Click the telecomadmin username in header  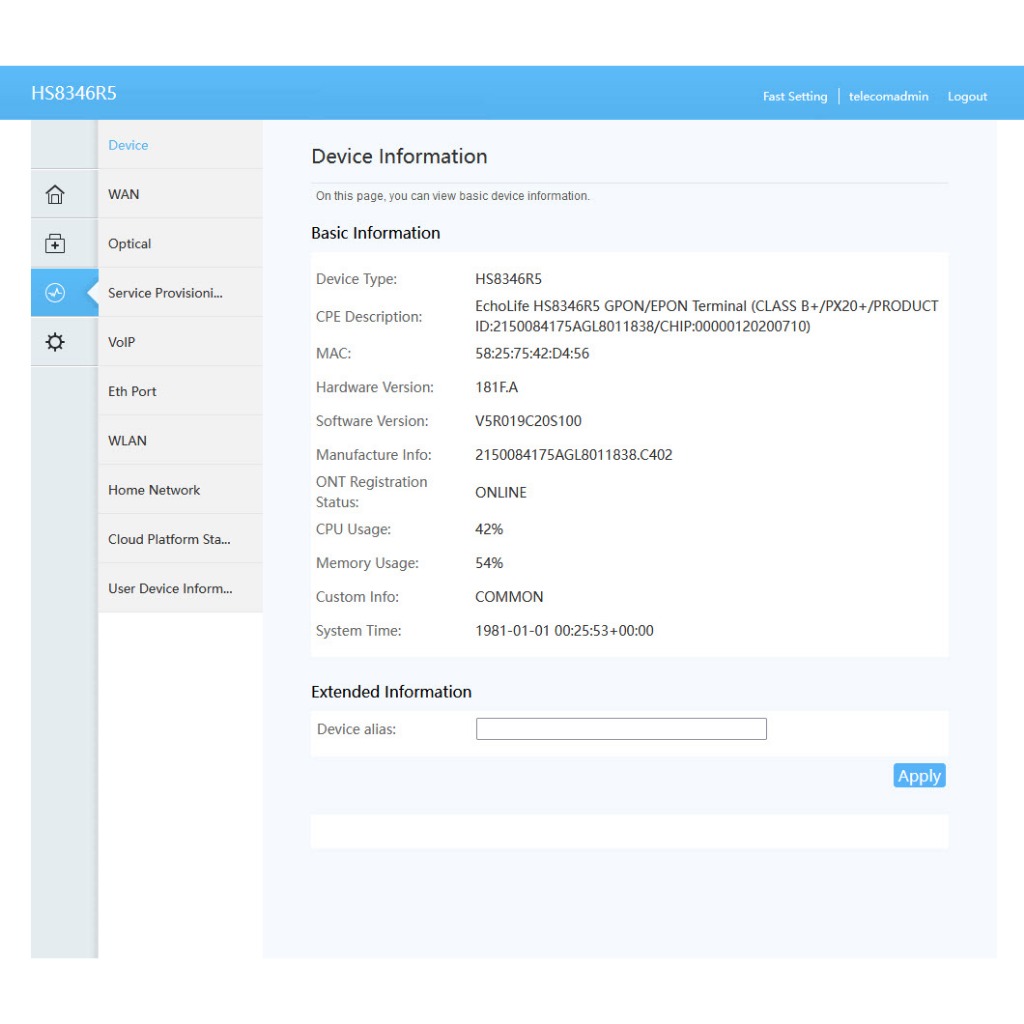888,97
